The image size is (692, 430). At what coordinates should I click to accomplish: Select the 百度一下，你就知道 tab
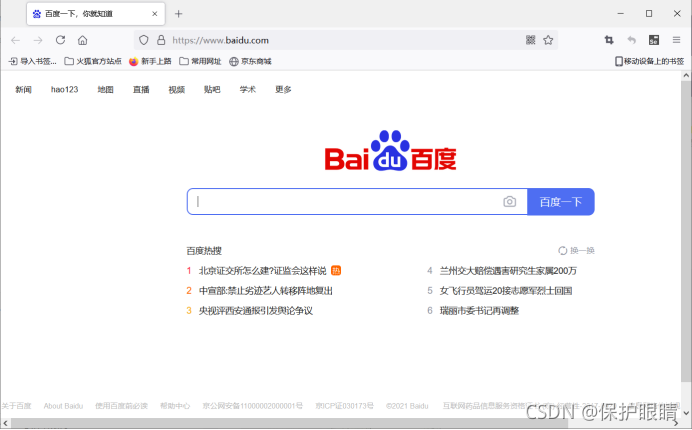pos(96,14)
